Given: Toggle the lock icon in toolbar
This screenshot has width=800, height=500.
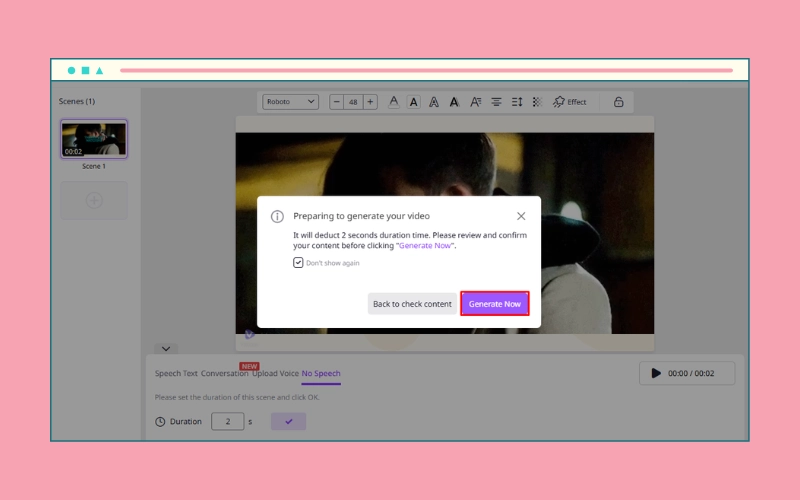Looking at the screenshot, I should click(x=618, y=102).
